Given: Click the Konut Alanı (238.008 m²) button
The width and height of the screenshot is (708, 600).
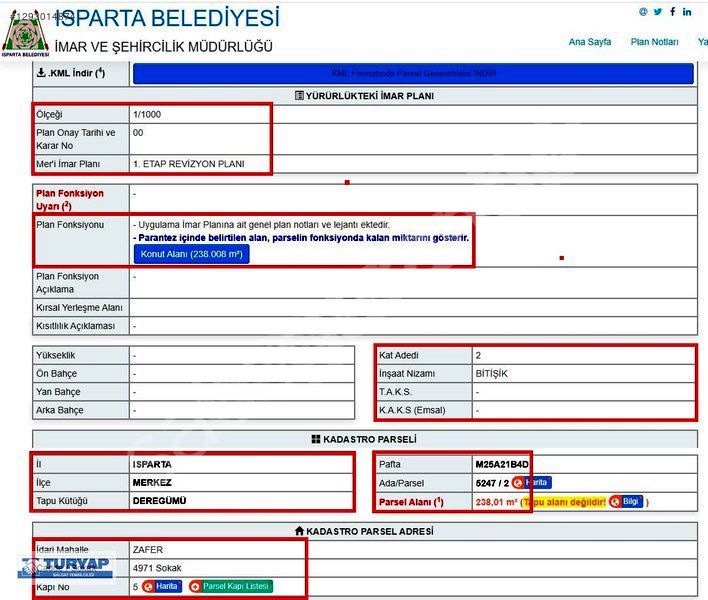Looking at the screenshot, I should point(192,254).
